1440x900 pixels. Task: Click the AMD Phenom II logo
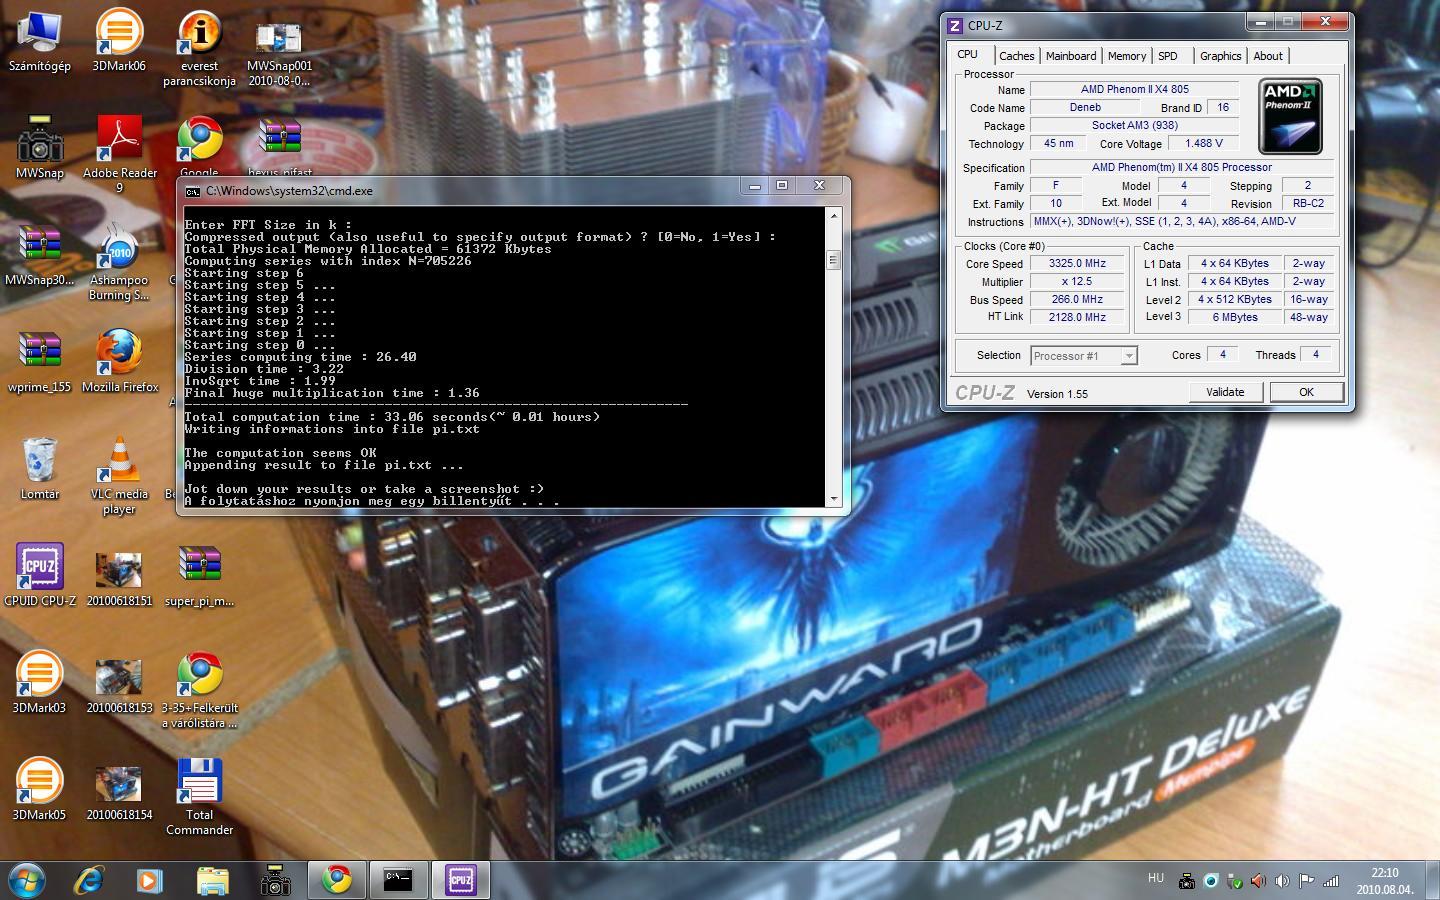(1290, 116)
